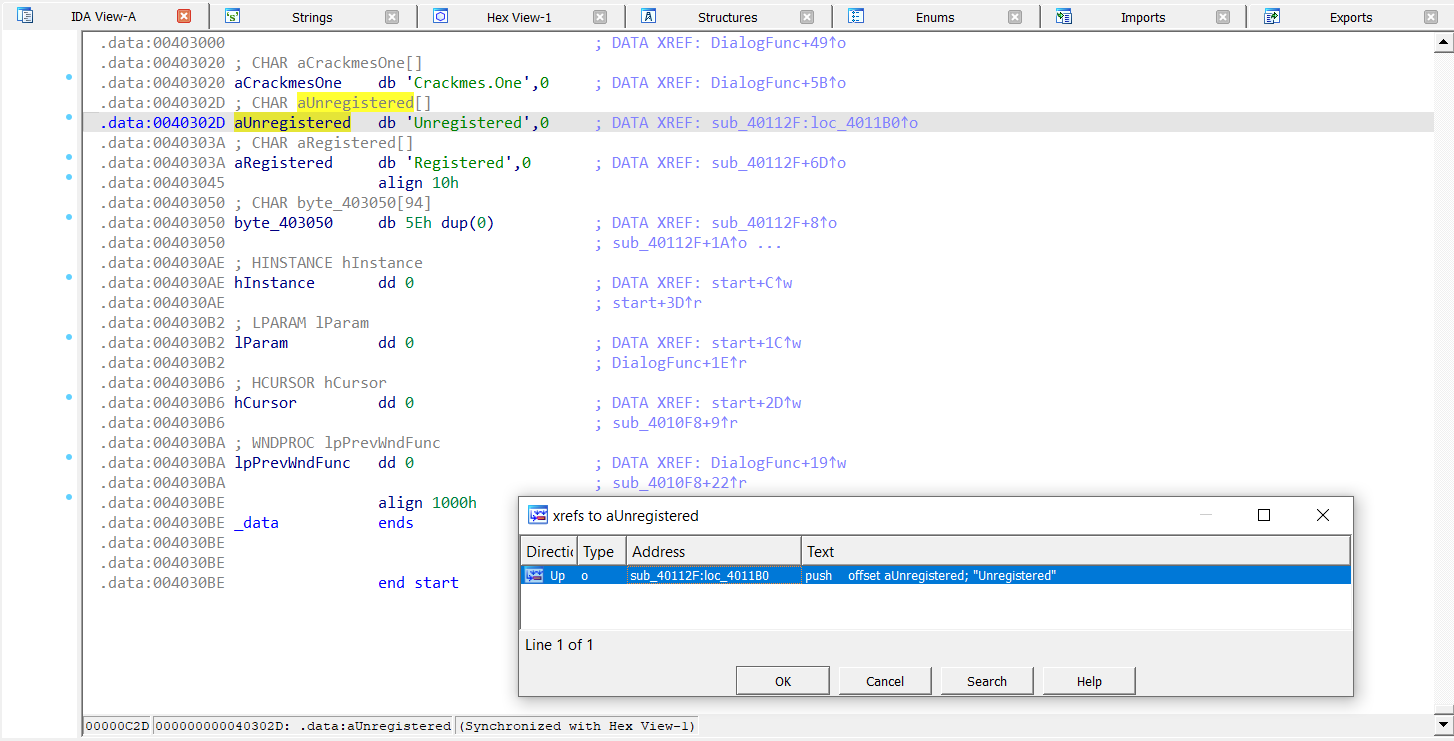Click OK in xrefs dialog
Screen dimensions: 1454x741
point(783,681)
